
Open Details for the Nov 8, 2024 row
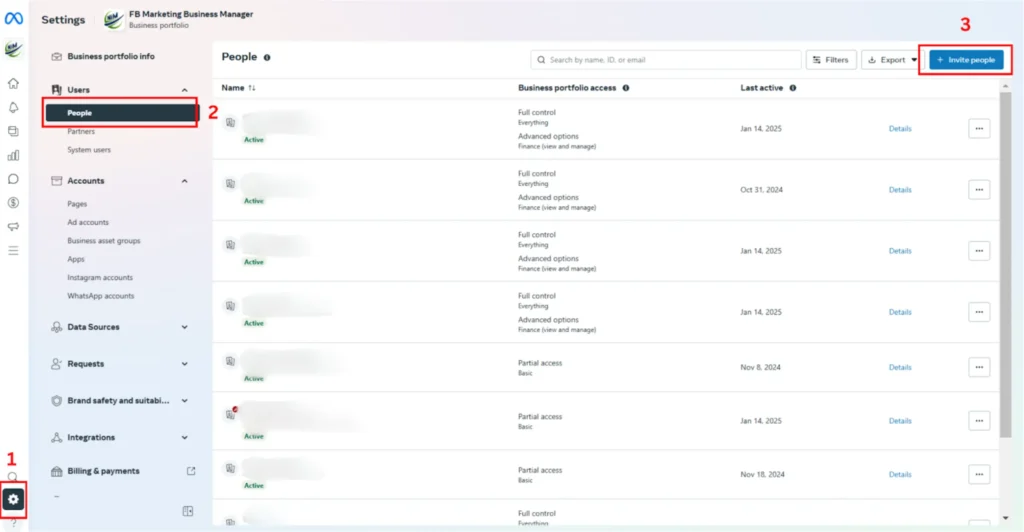coord(900,368)
